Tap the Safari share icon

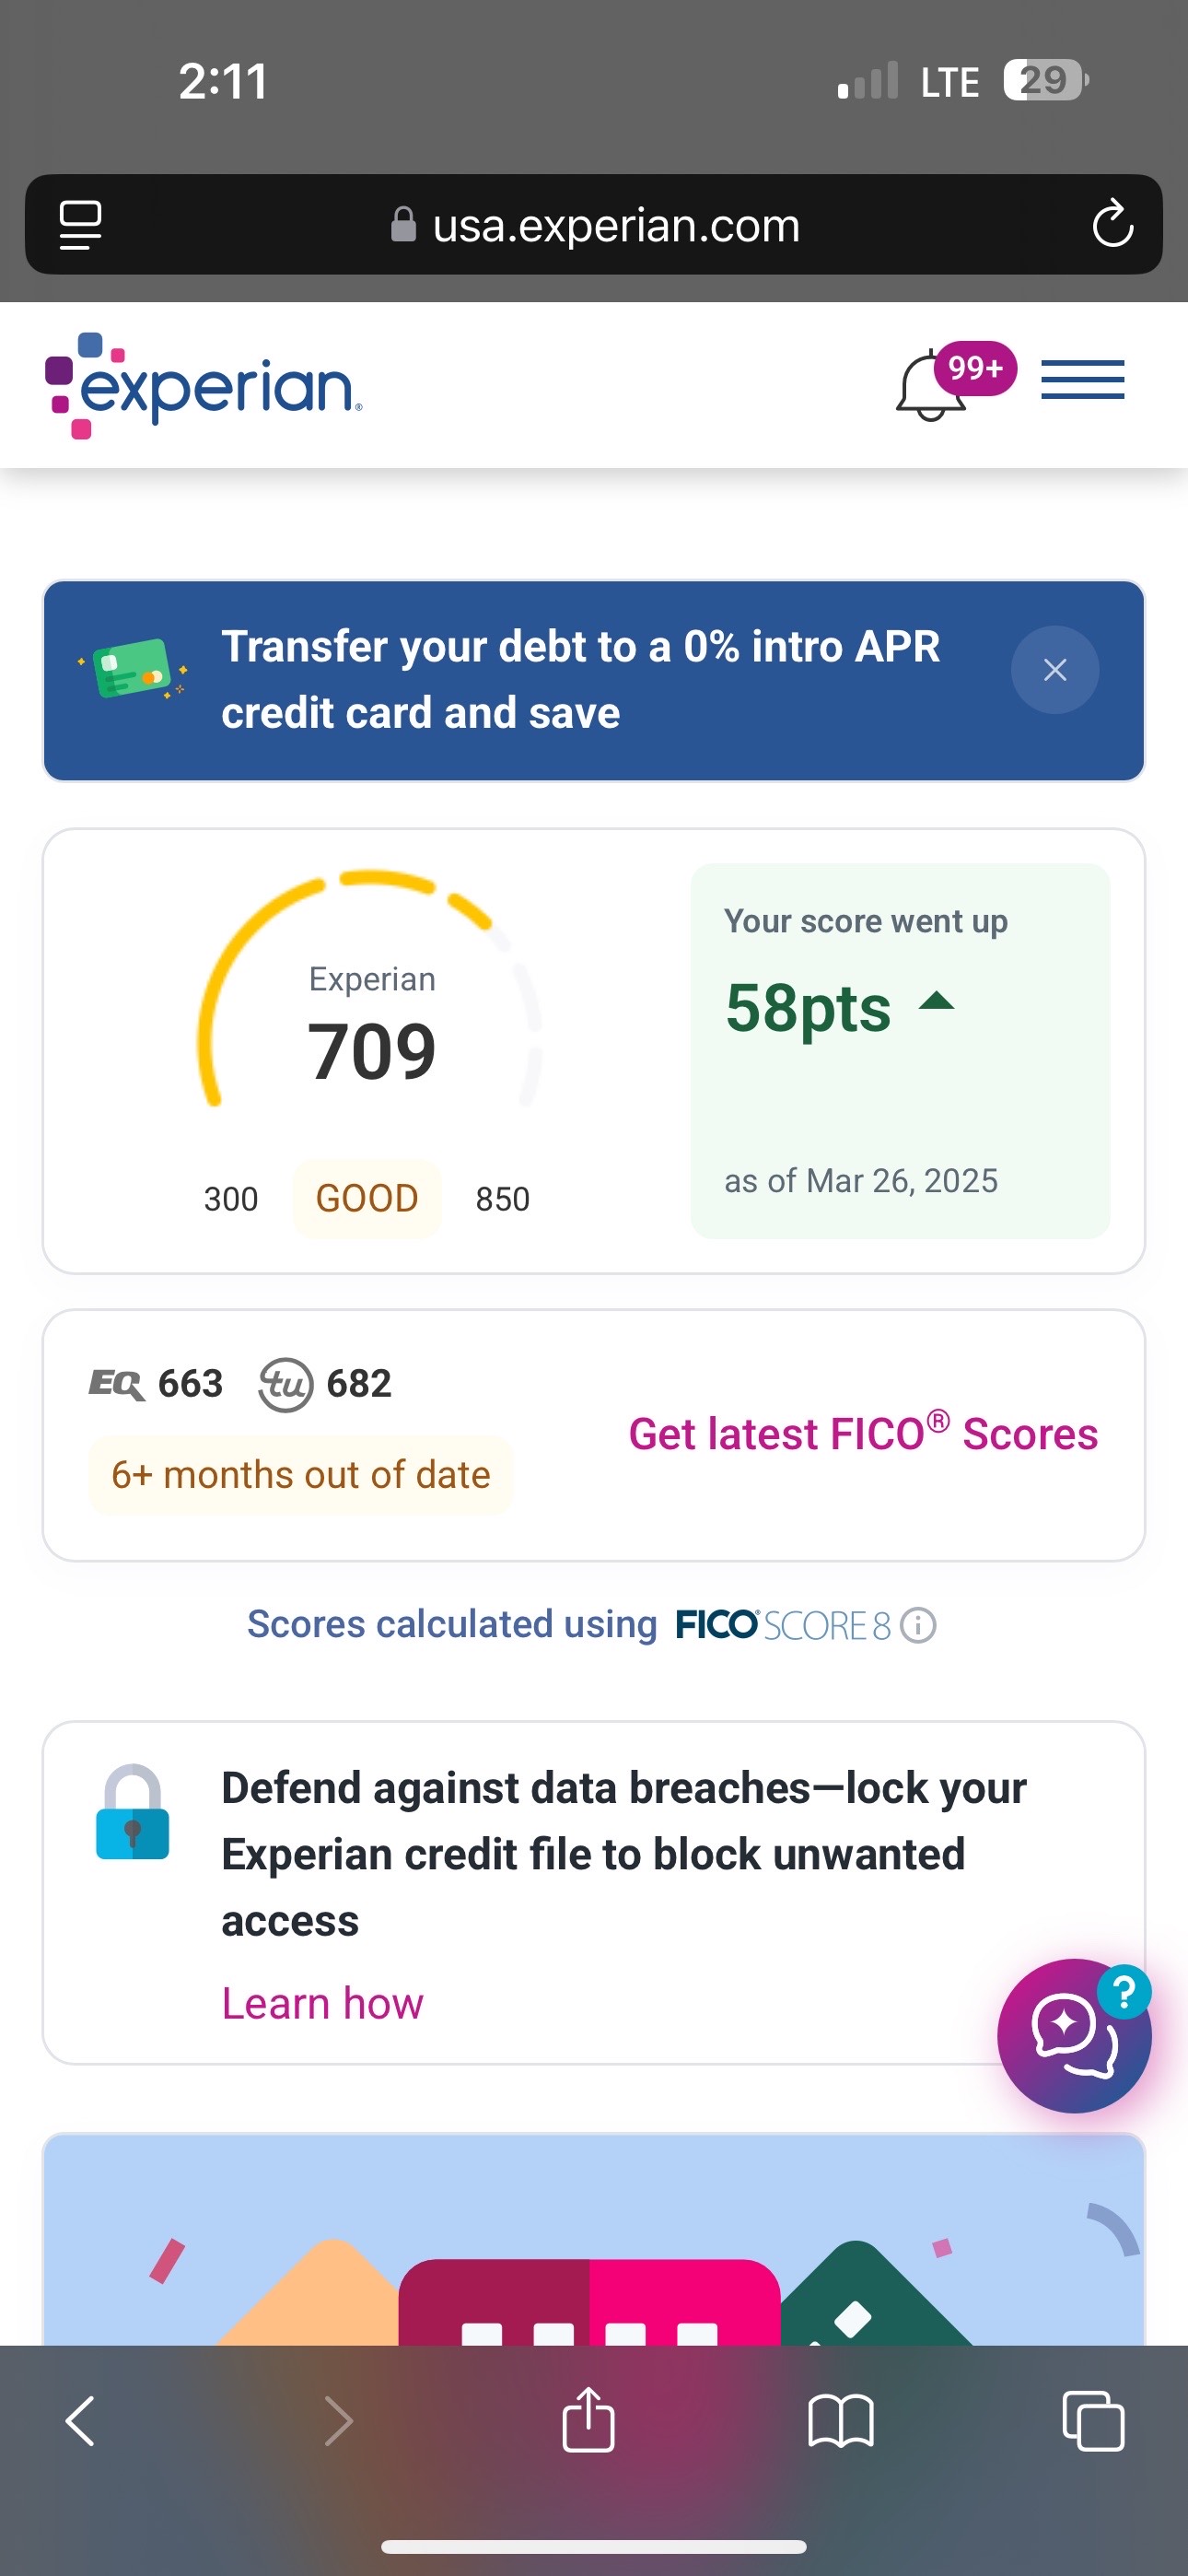[x=588, y=2419]
